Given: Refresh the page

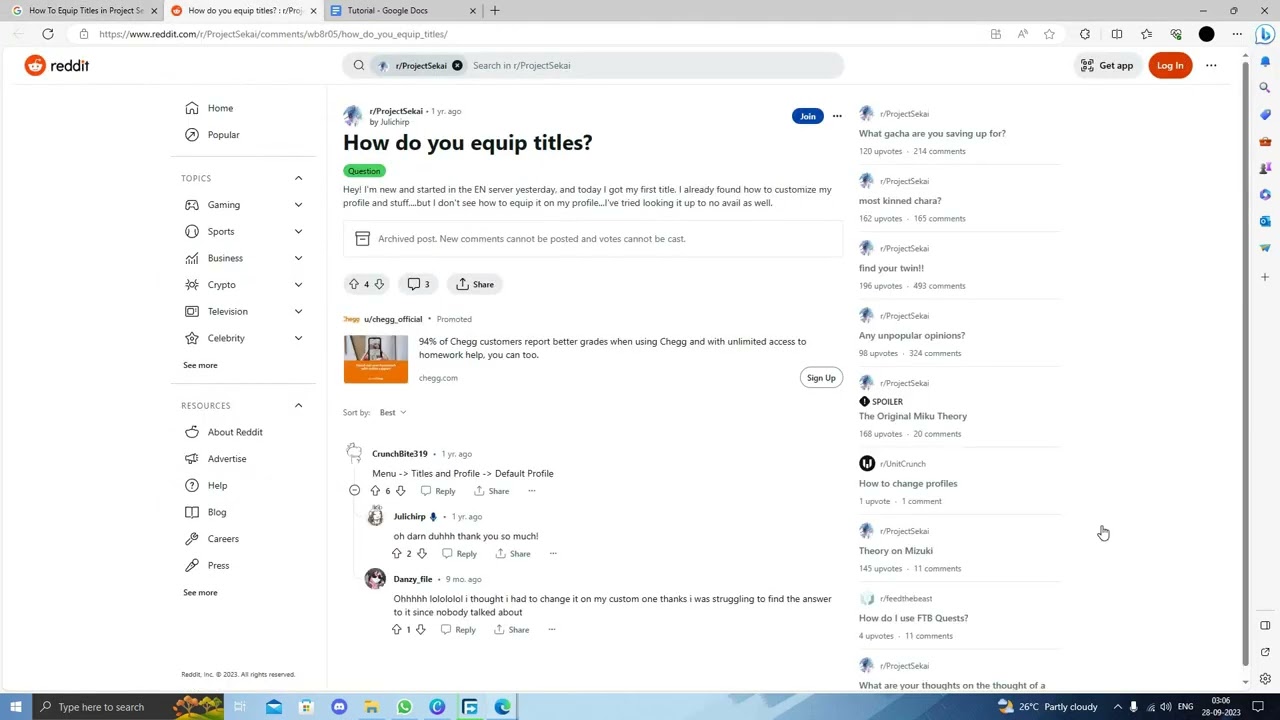Looking at the screenshot, I should coord(47,34).
